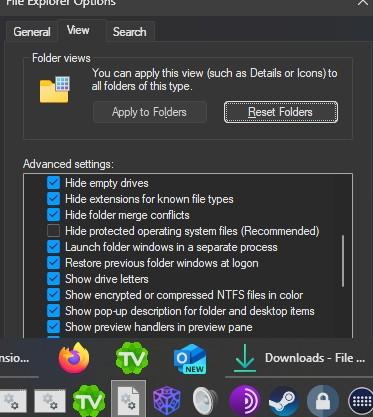
Task: Open the padlock app in taskbar
Action: [323, 401]
